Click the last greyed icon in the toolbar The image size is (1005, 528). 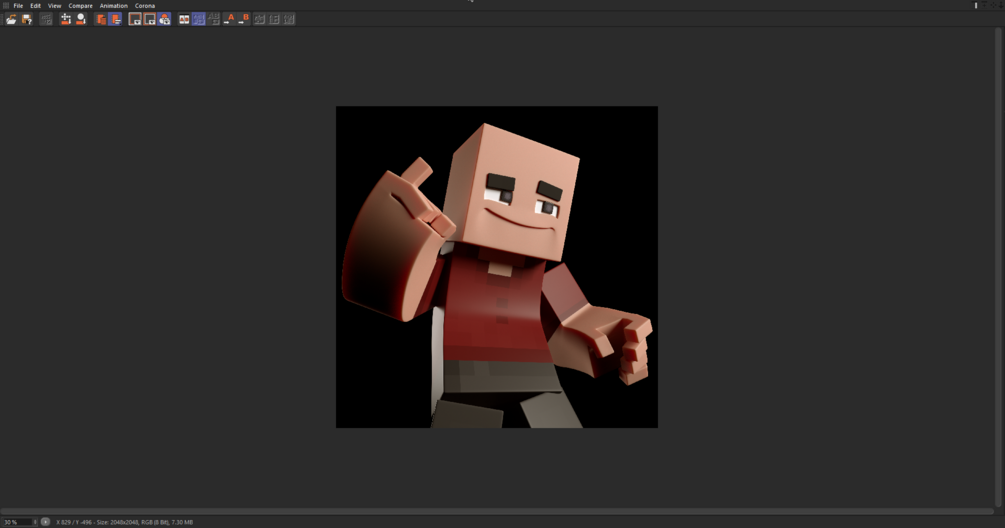[289, 19]
